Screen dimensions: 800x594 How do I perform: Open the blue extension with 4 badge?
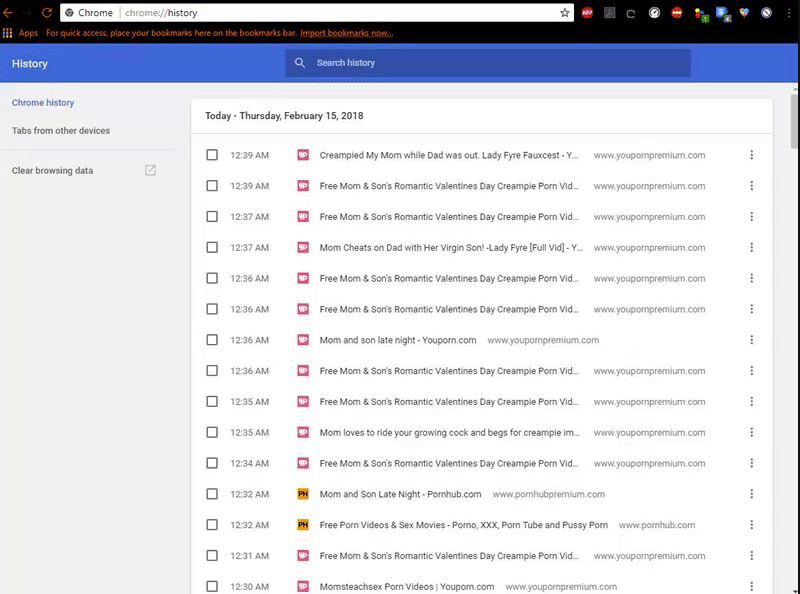tap(723, 14)
